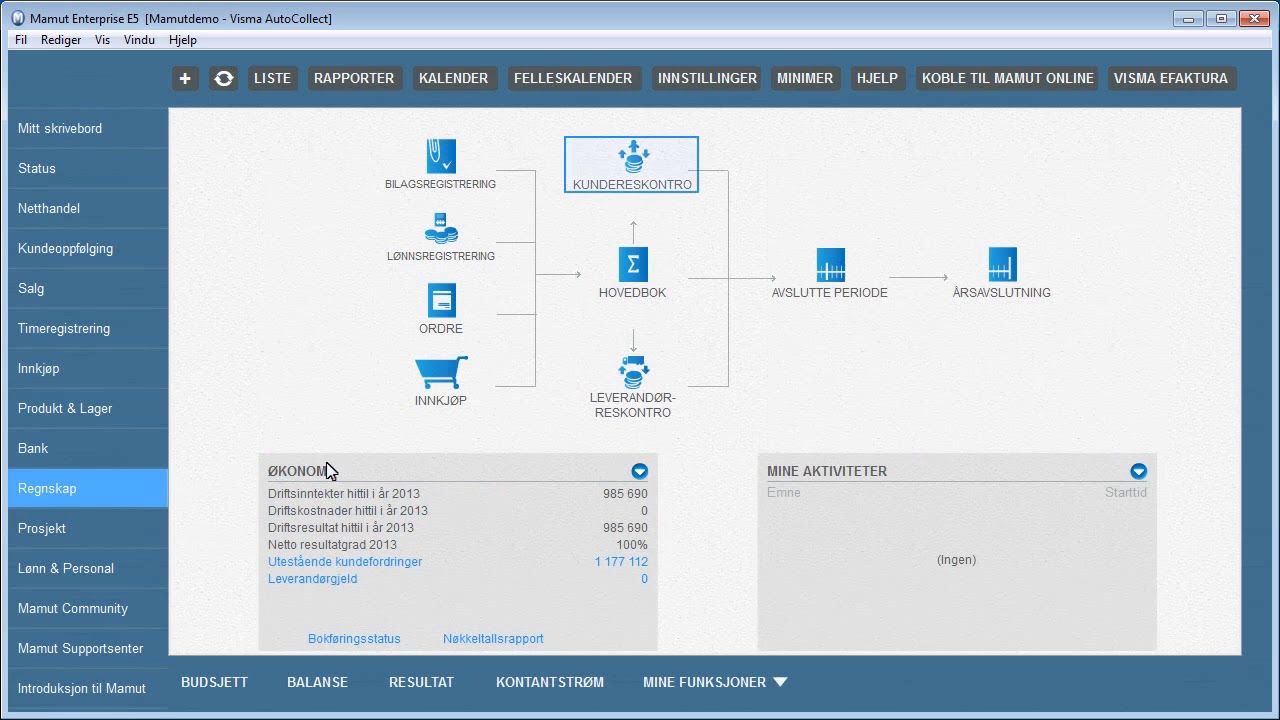Click the Driftsinntekter hittil i år 2013 row
The image size is (1280, 720).
click(458, 494)
